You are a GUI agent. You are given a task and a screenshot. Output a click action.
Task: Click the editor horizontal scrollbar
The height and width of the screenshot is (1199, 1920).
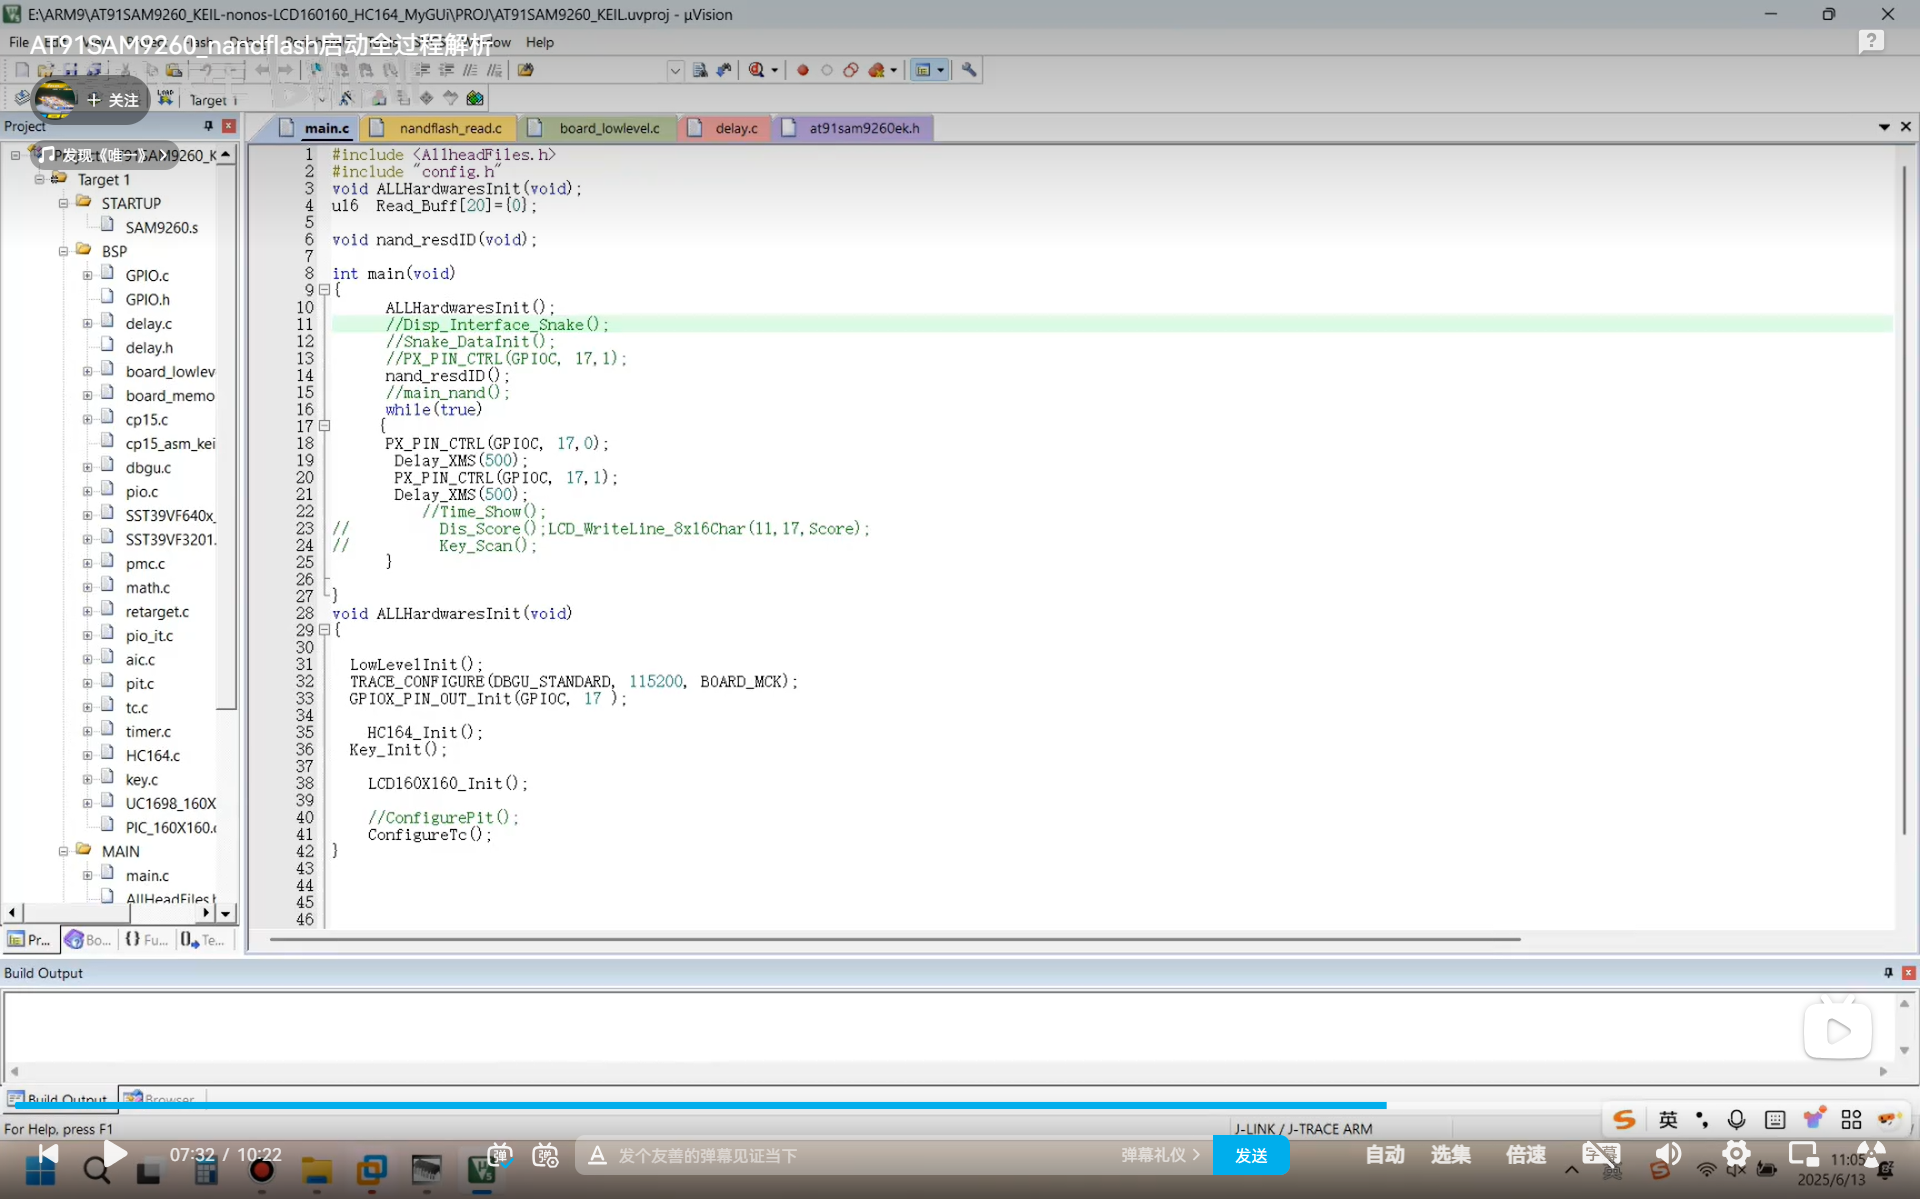894,939
